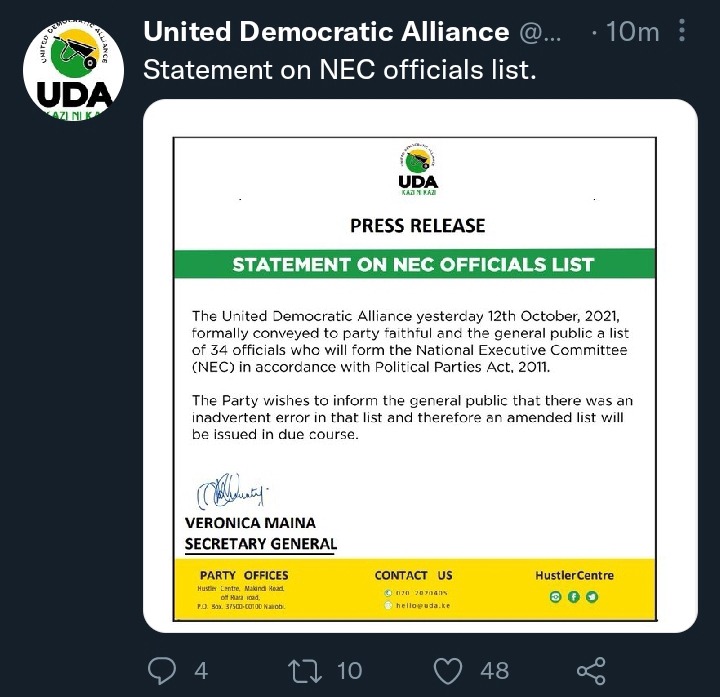This screenshot has height=697, width=720.
Task: Click the likes count 48
Action: click(x=495, y=671)
